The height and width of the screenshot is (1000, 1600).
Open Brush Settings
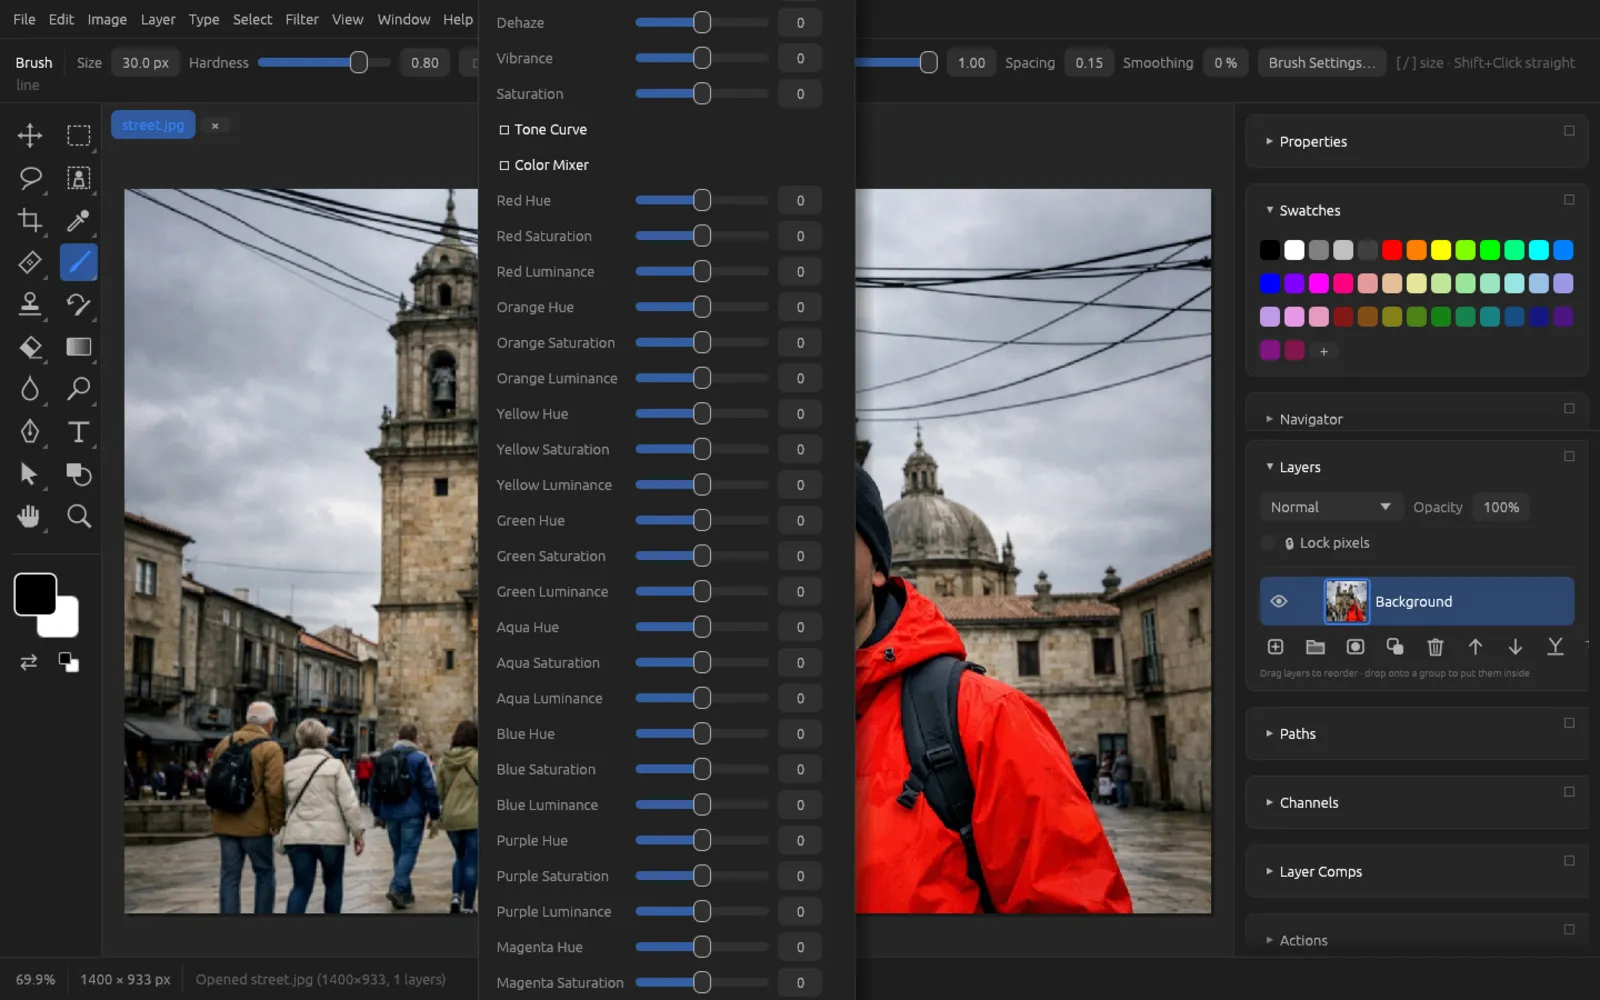click(1321, 62)
